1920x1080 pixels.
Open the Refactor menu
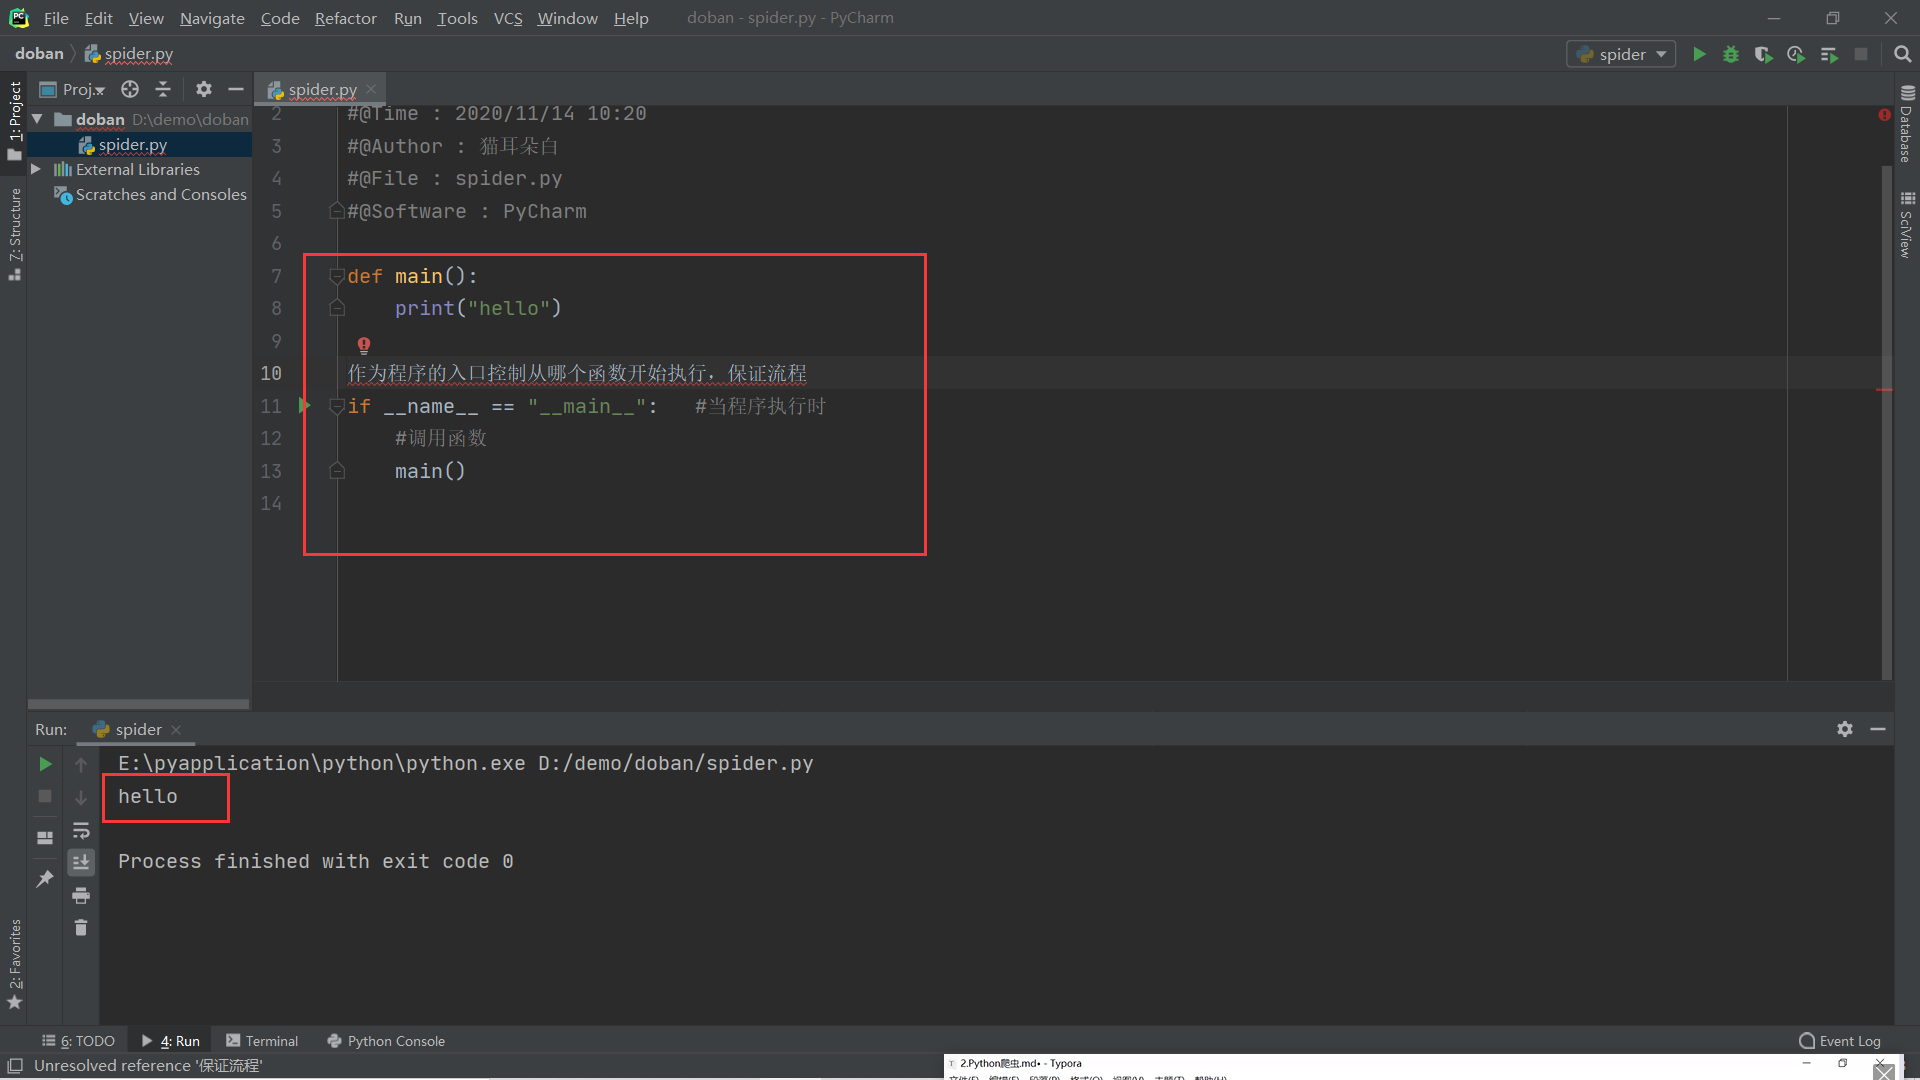(345, 18)
